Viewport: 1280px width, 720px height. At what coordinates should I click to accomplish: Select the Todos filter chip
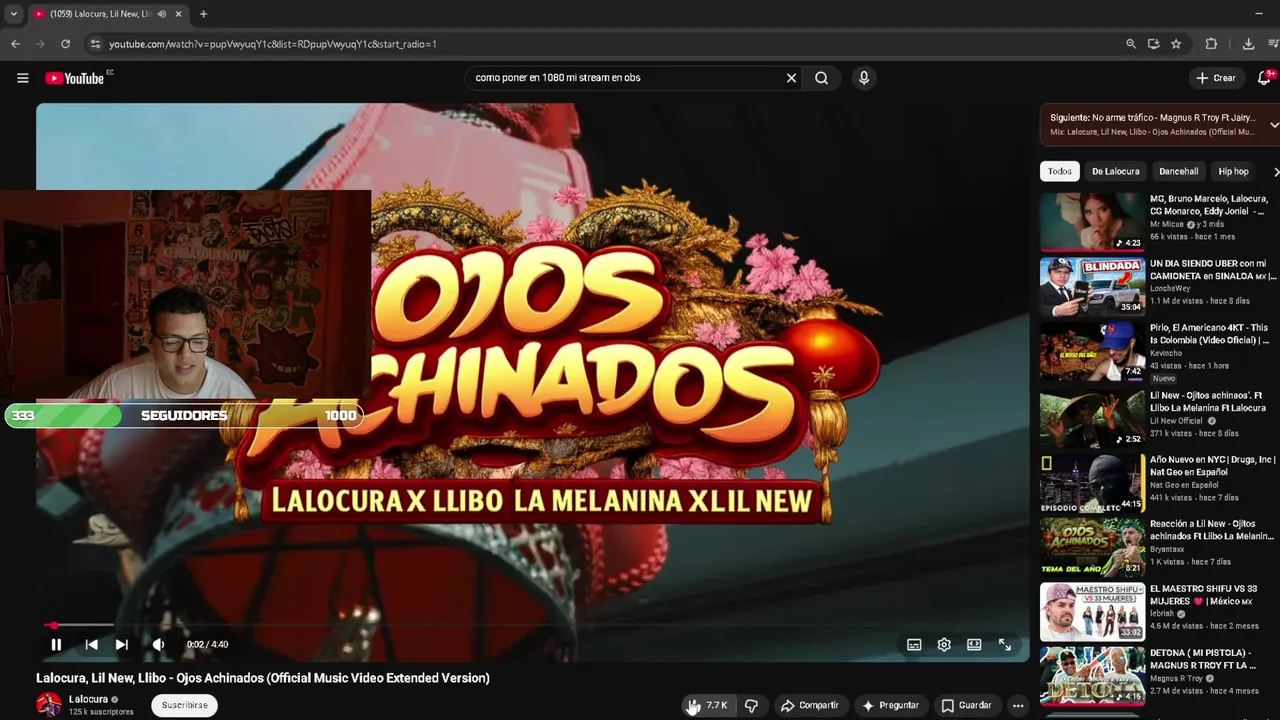click(1060, 171)
